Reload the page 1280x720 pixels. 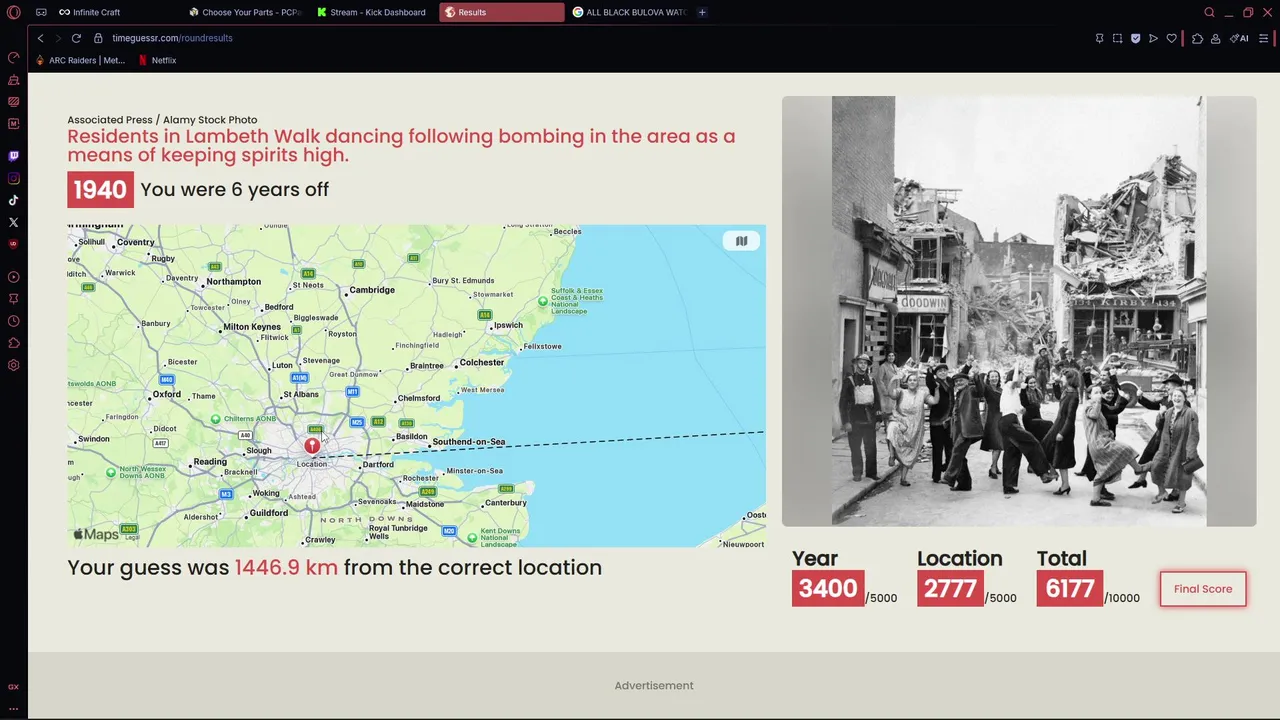tap(76, 38)
